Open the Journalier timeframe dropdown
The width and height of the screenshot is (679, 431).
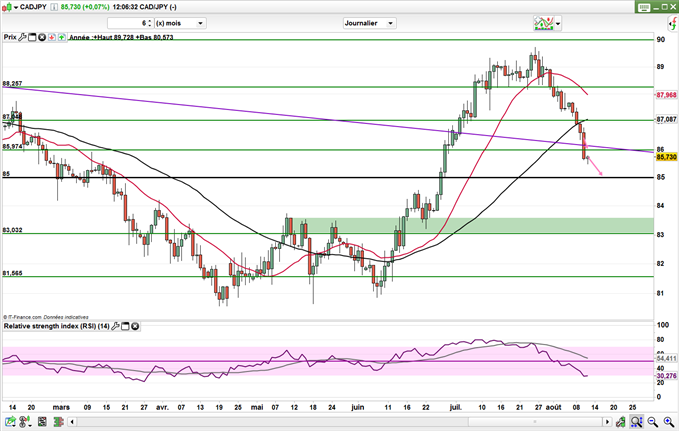369,23
